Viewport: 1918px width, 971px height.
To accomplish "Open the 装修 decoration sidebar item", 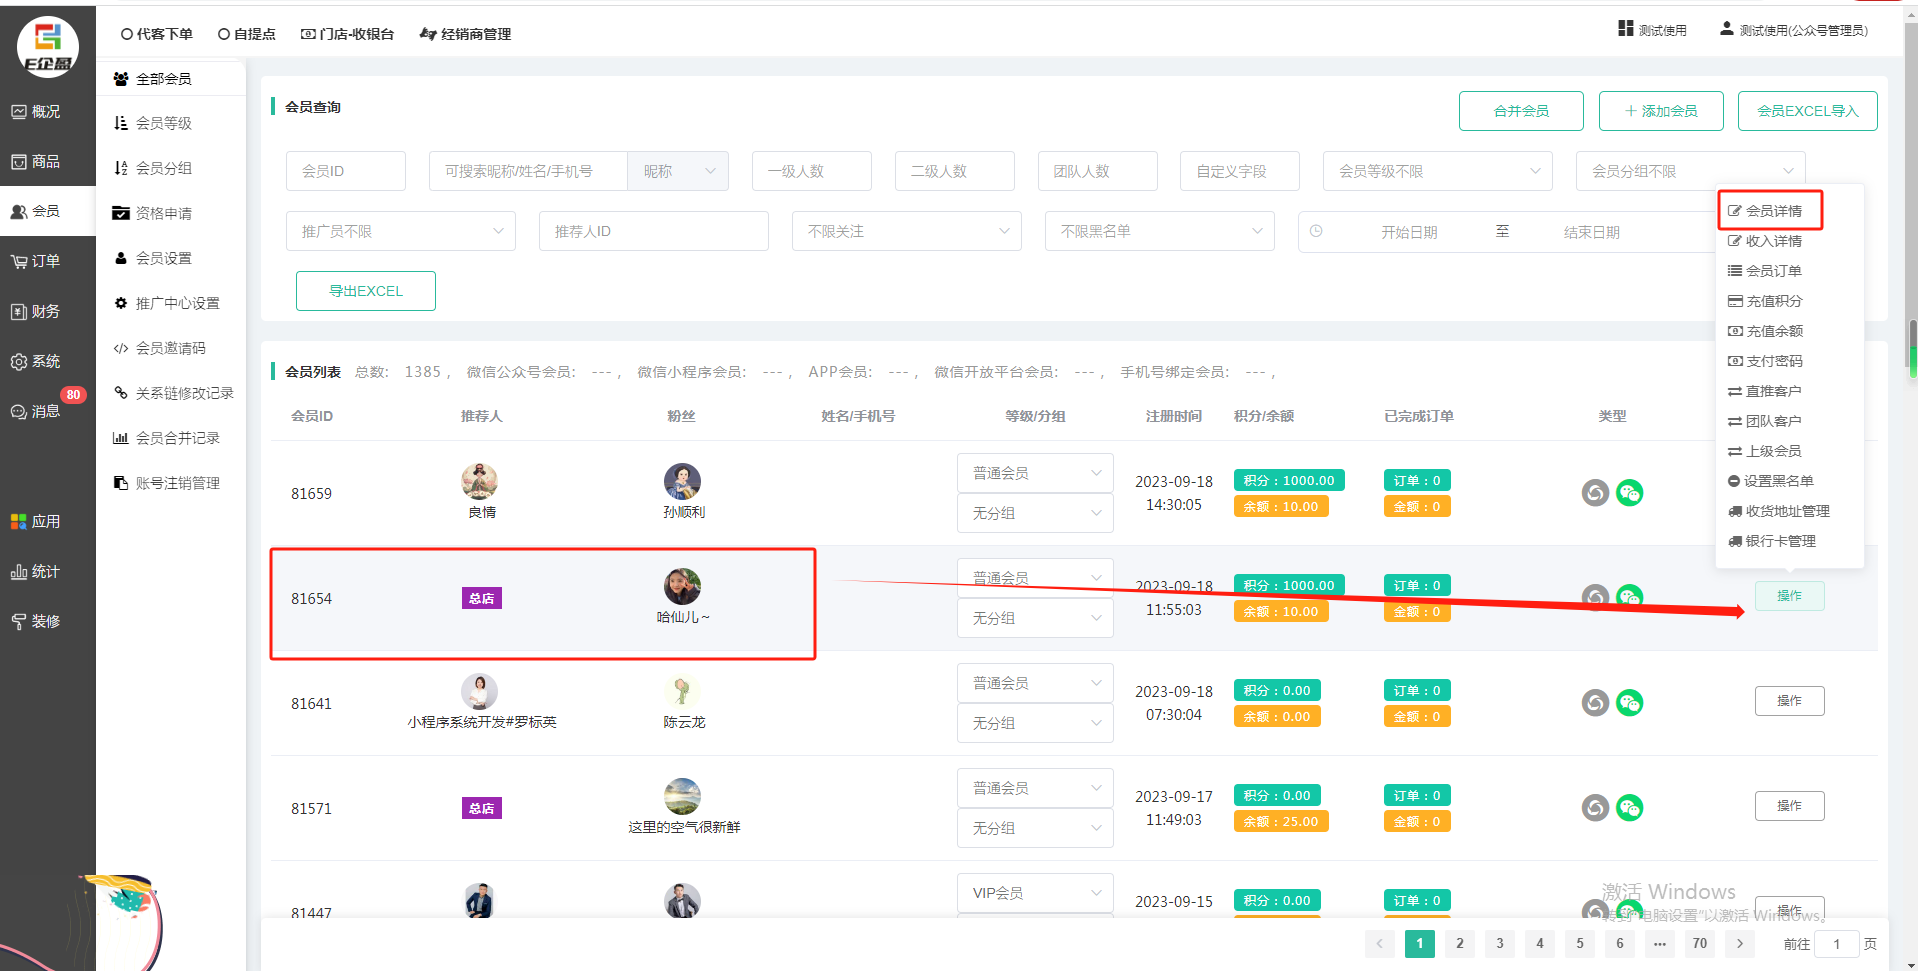I will (x=36, y=622).
